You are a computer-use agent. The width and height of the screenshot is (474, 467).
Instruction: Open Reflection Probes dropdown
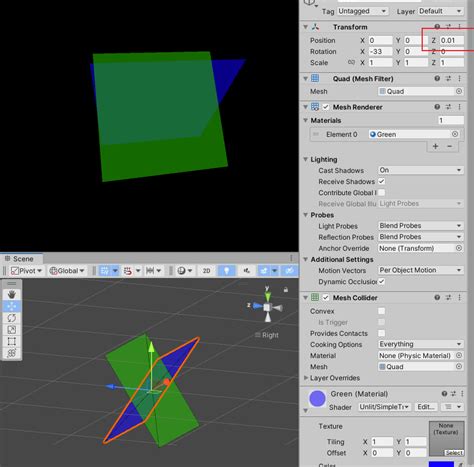pos(421,237)
